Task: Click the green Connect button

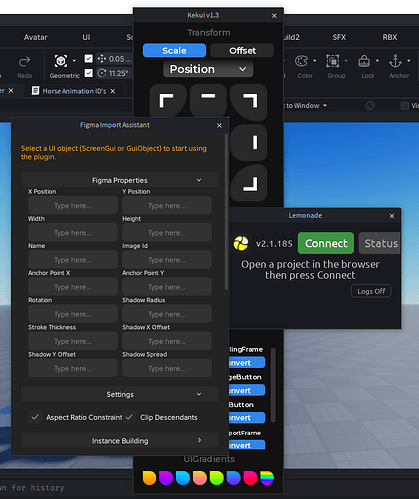Action: pos(326,243)
